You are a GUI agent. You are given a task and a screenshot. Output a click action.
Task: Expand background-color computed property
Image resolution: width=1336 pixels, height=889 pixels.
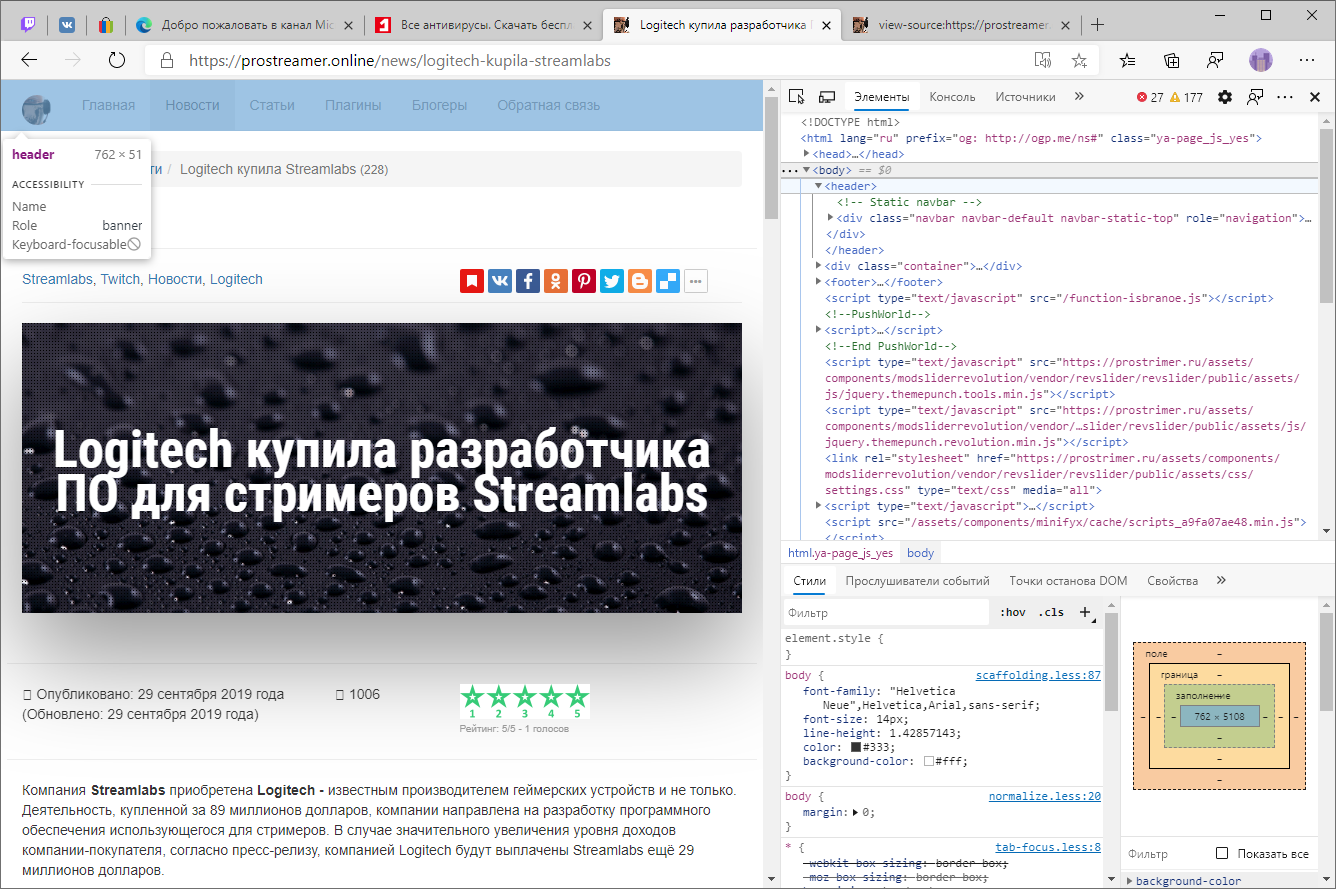tap(1130, 881)
